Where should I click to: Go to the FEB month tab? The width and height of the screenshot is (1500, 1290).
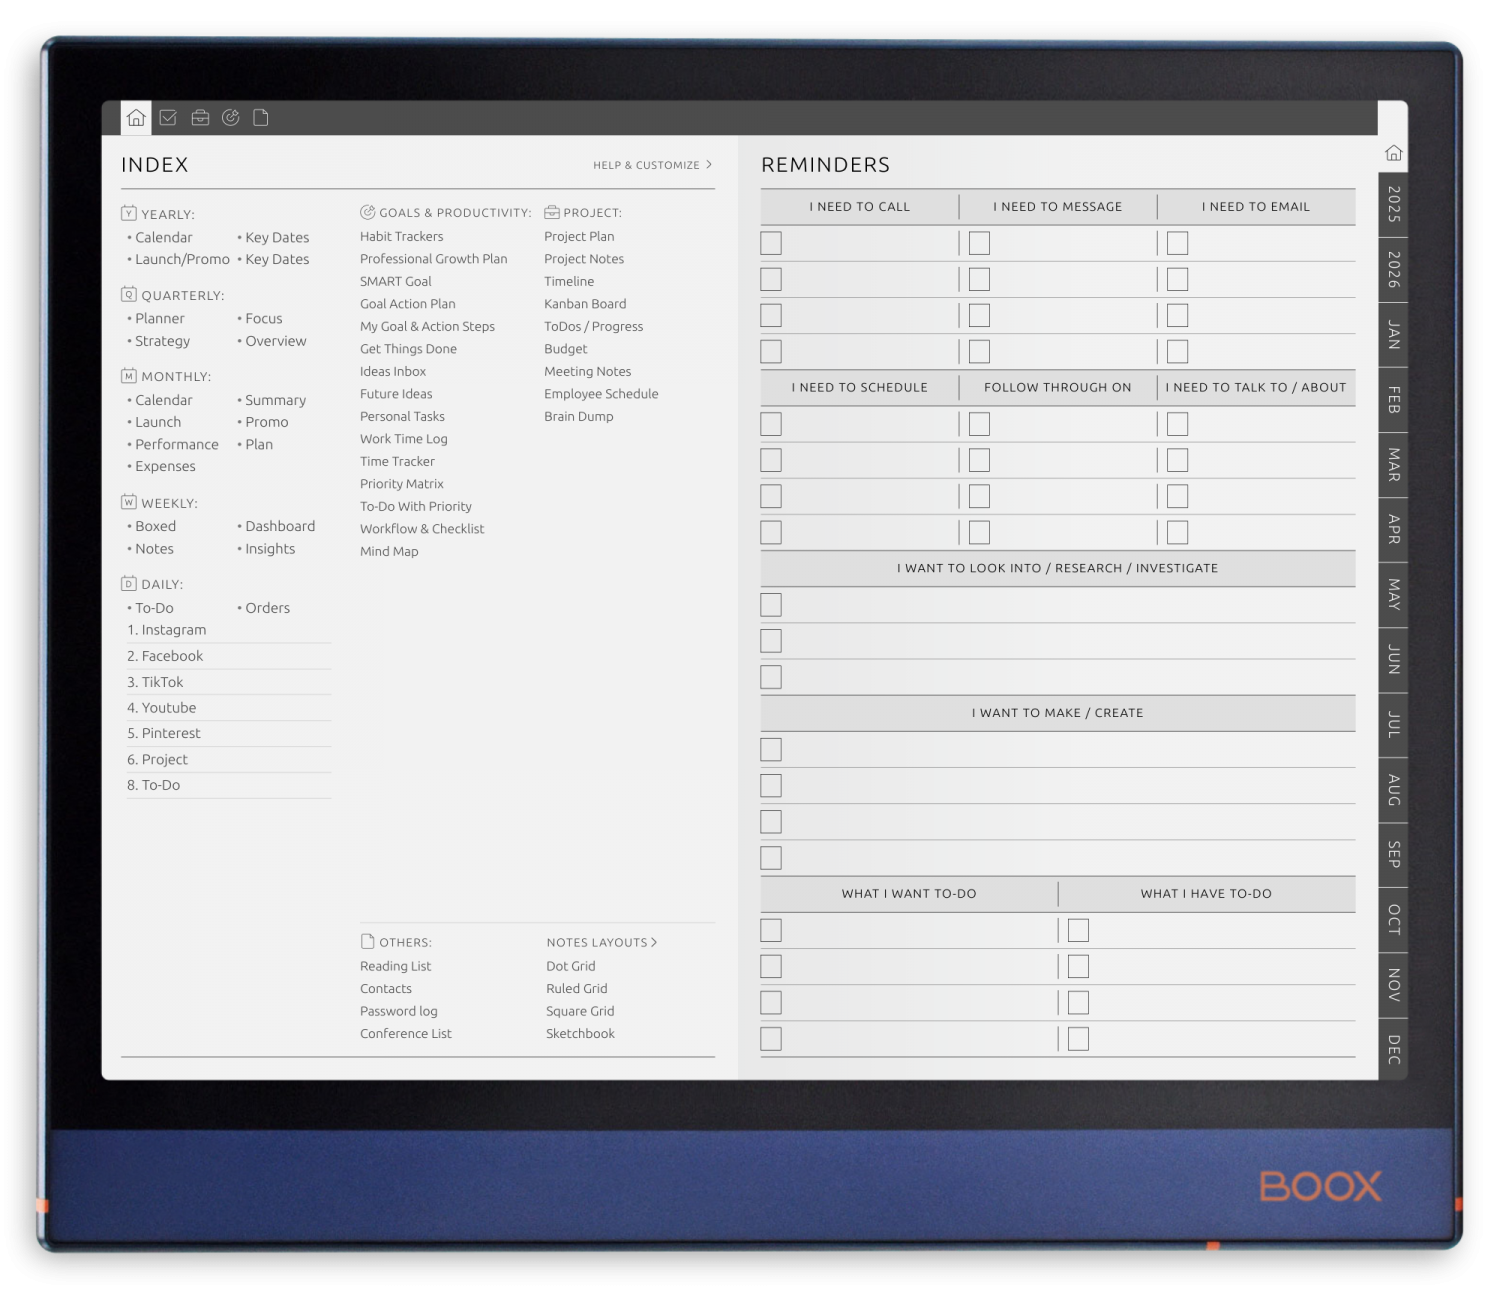tap(1393, 399)
